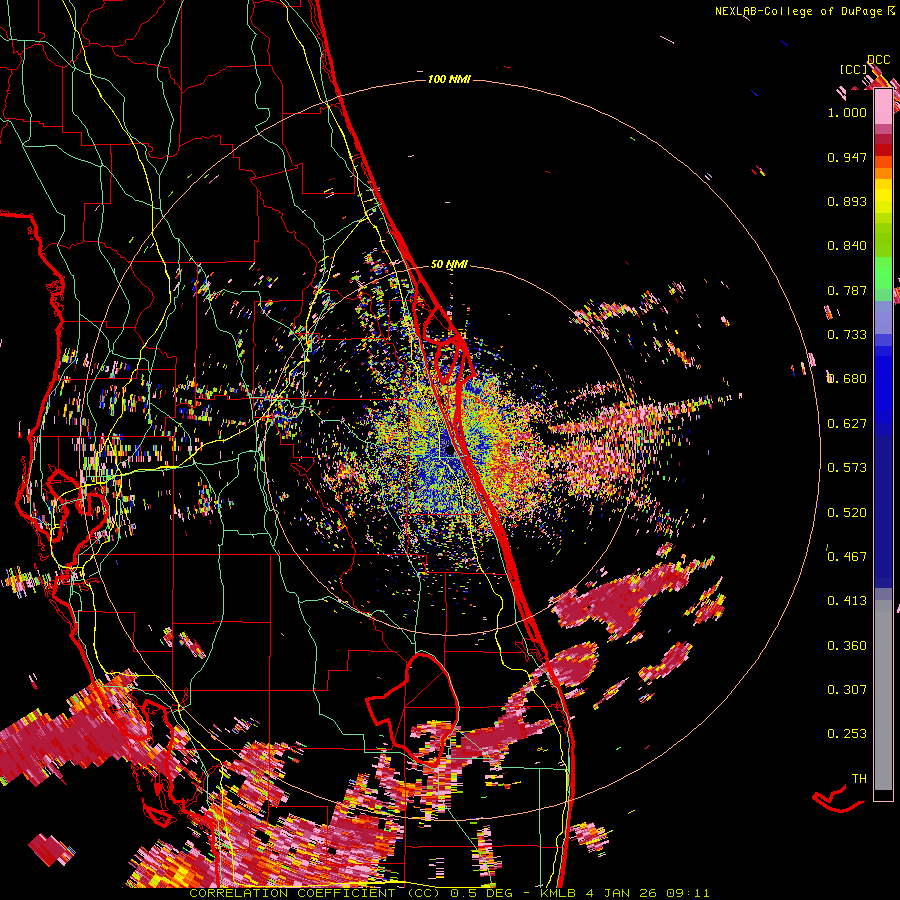
Task: Click the gray segment of the color bar
Action: [883, 695]
